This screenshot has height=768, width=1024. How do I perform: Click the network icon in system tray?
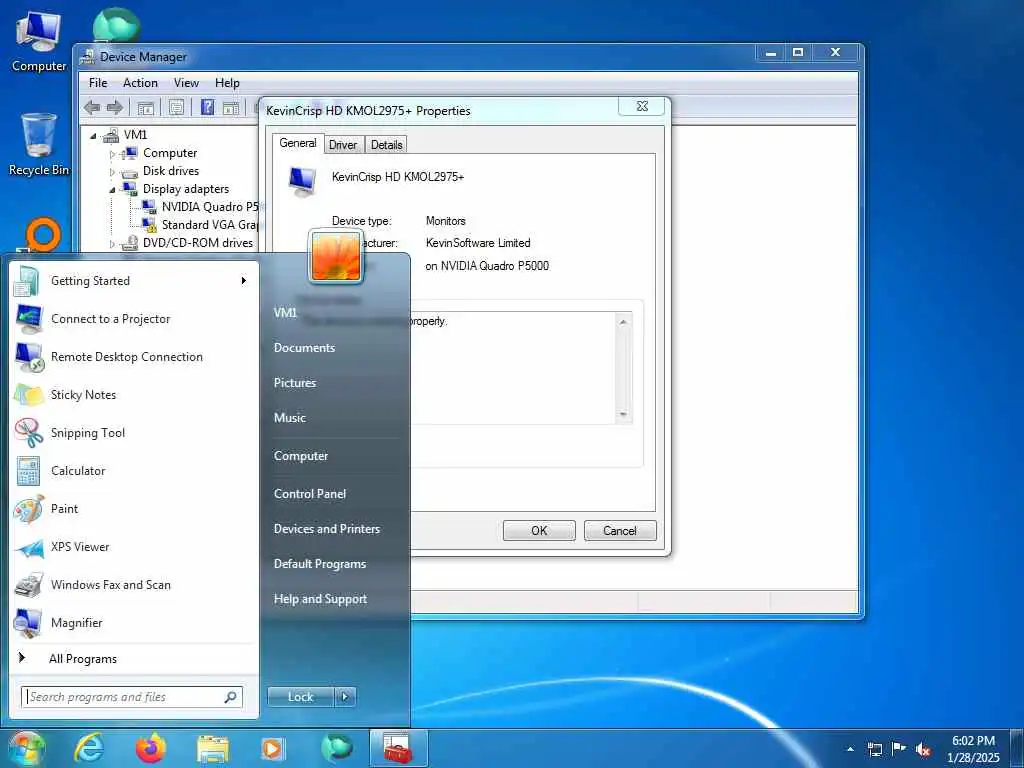tap(875, 749)
